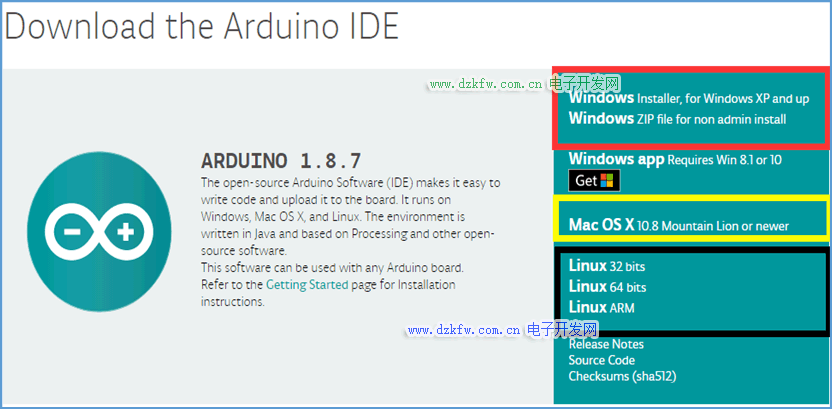Click the ARDUINO 1.8.7 version title
The width and height of the screenshot is (832, 409).
pyautogui.click(x=281, y=161)
